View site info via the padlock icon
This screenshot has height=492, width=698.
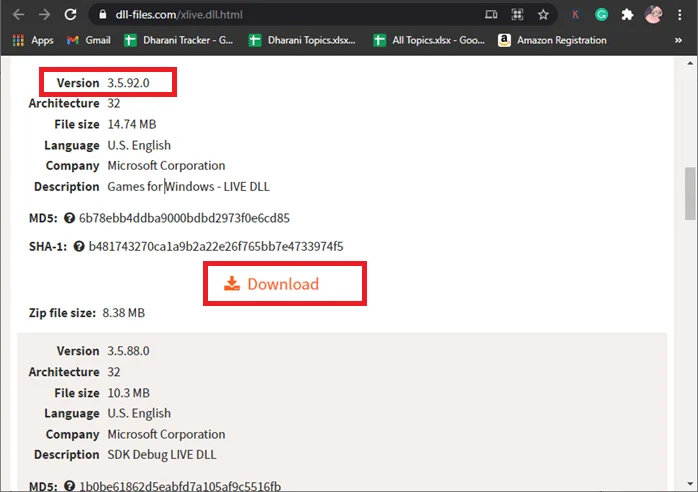(x=103, y=15)
